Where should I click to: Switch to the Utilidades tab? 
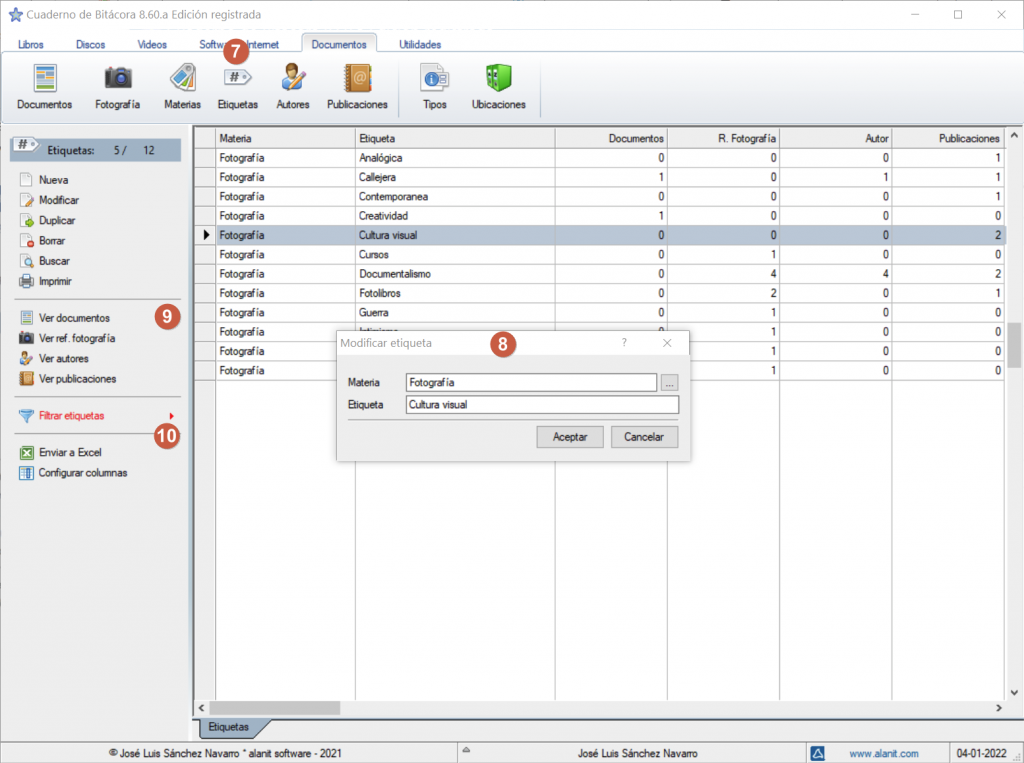[x=420, y=44]
